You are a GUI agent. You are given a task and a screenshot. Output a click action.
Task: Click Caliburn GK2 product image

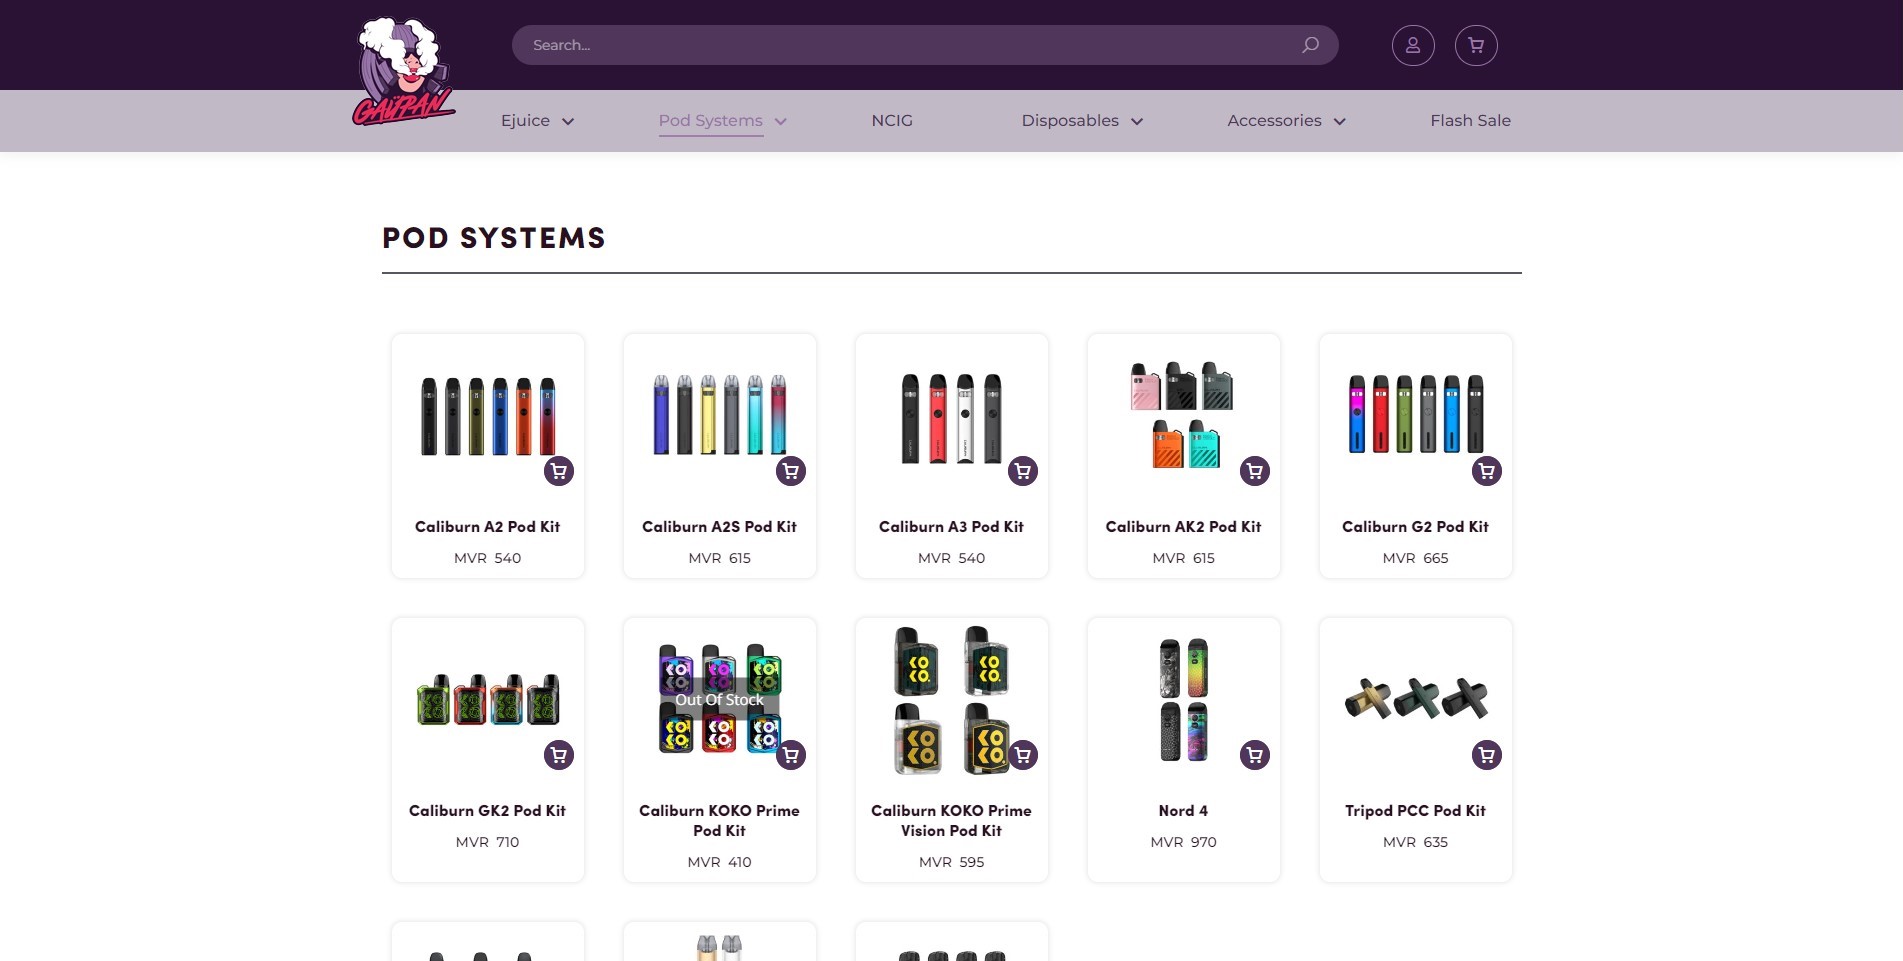coord(487,699)
